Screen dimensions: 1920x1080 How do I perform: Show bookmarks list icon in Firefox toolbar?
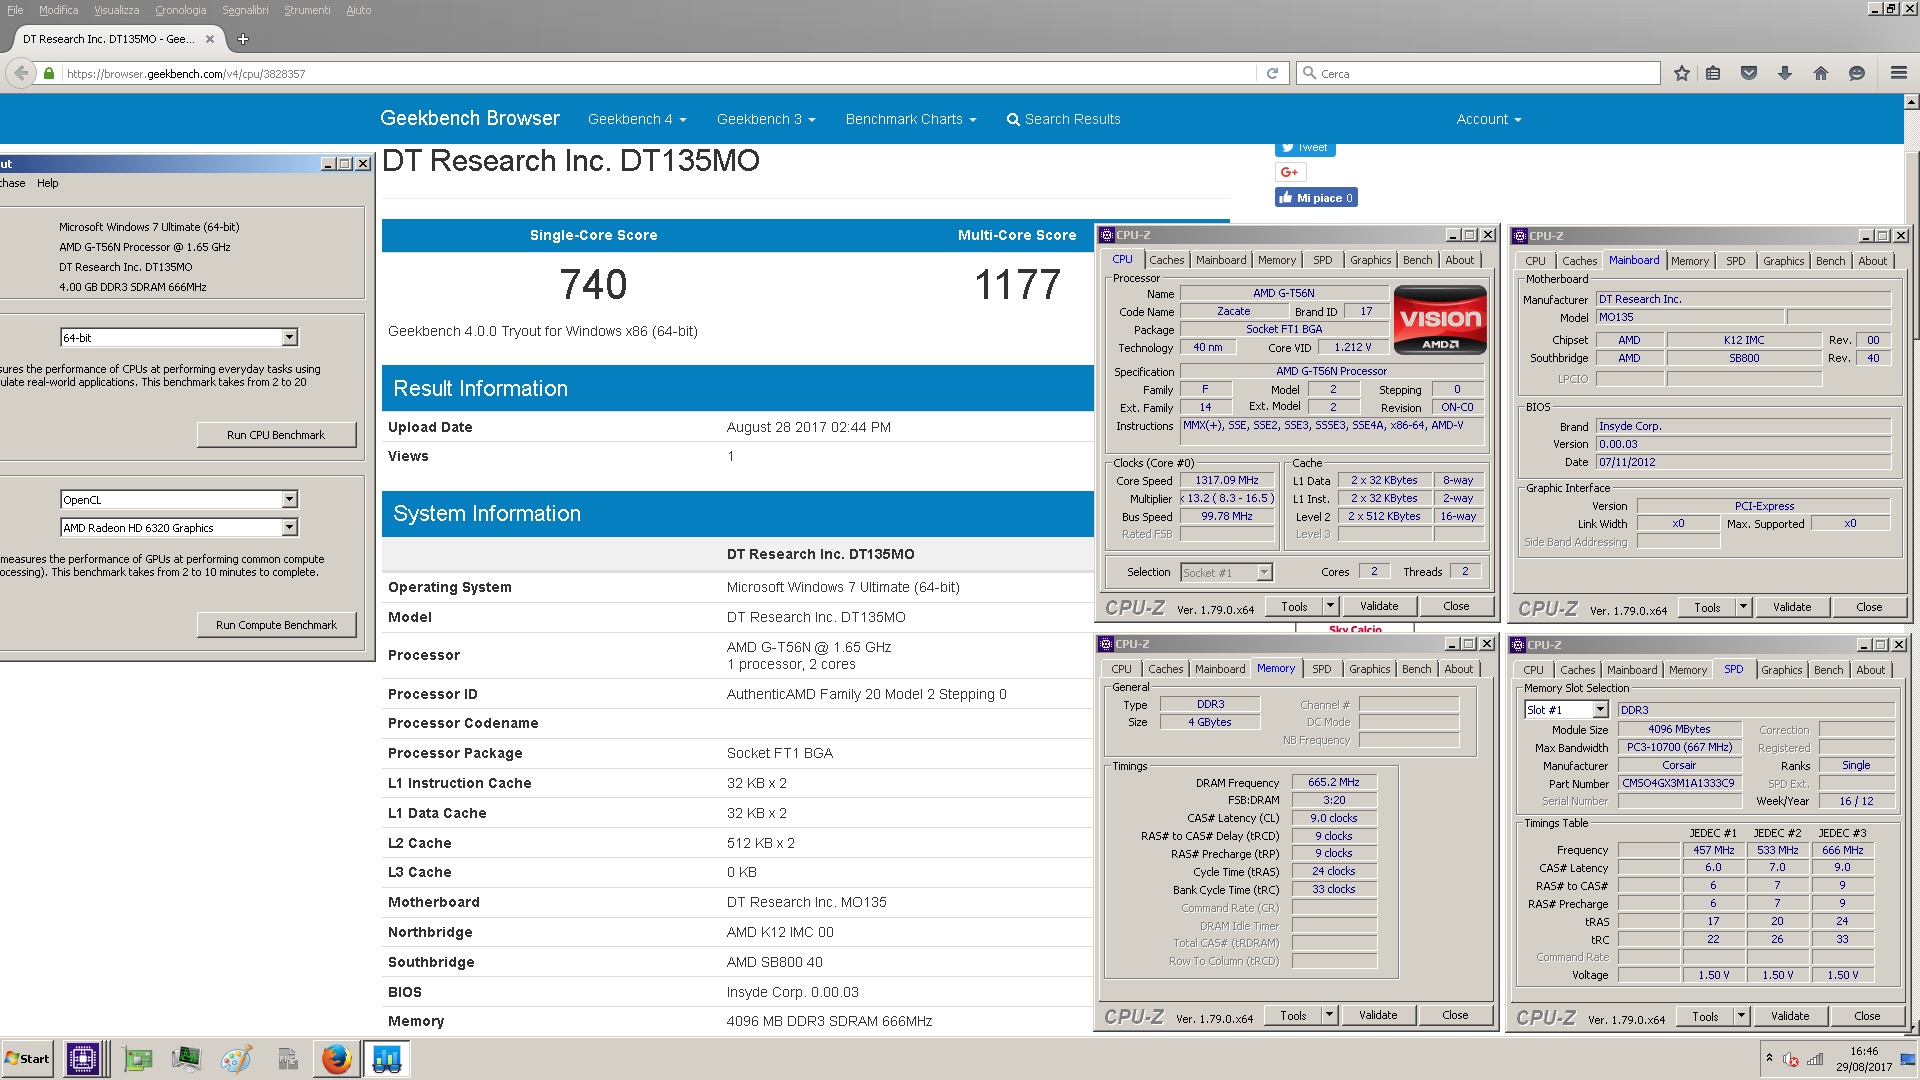[x=1713, y=74]
